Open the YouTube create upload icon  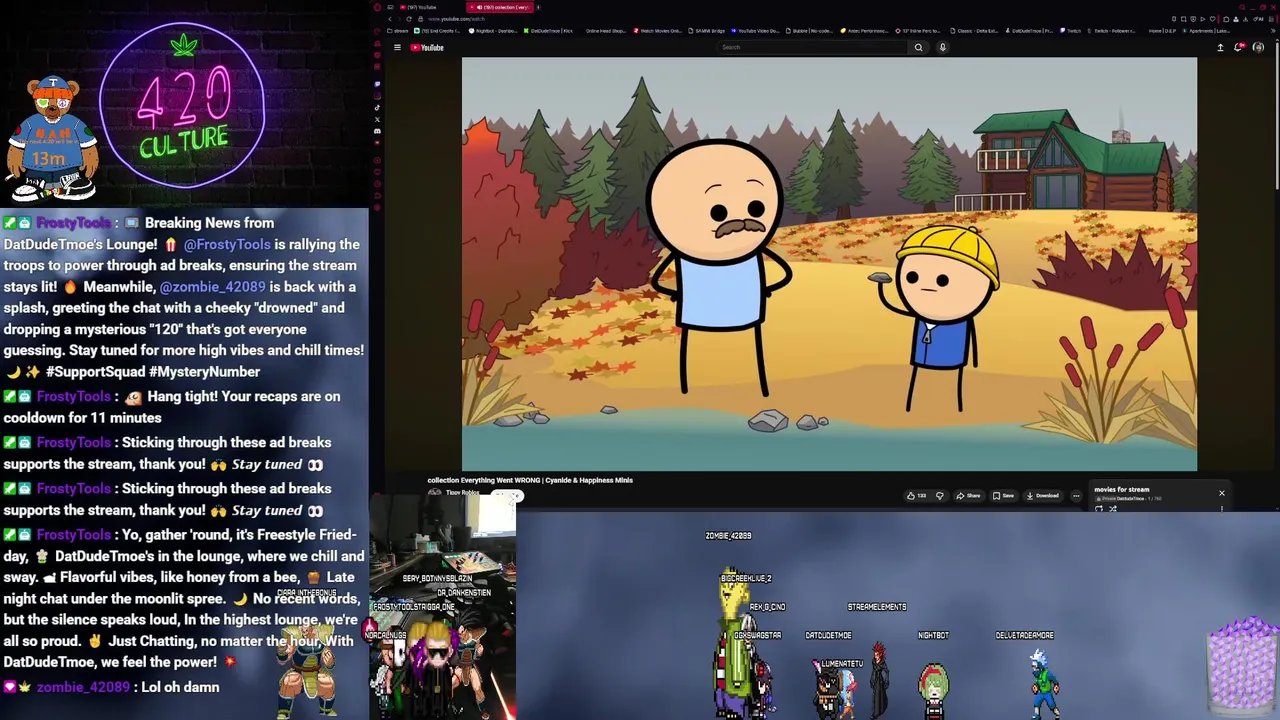point(1220,47)
